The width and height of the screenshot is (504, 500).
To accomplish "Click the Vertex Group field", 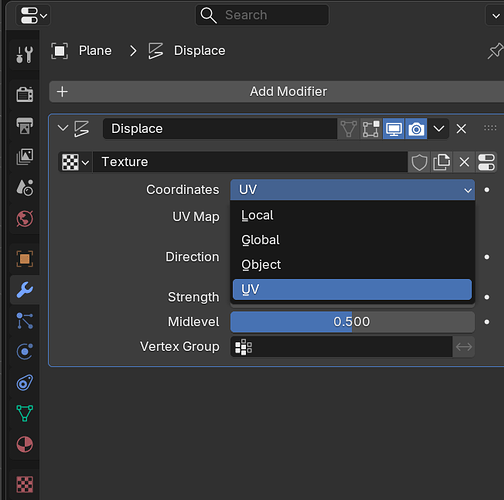I will click(x=341, y=347).
